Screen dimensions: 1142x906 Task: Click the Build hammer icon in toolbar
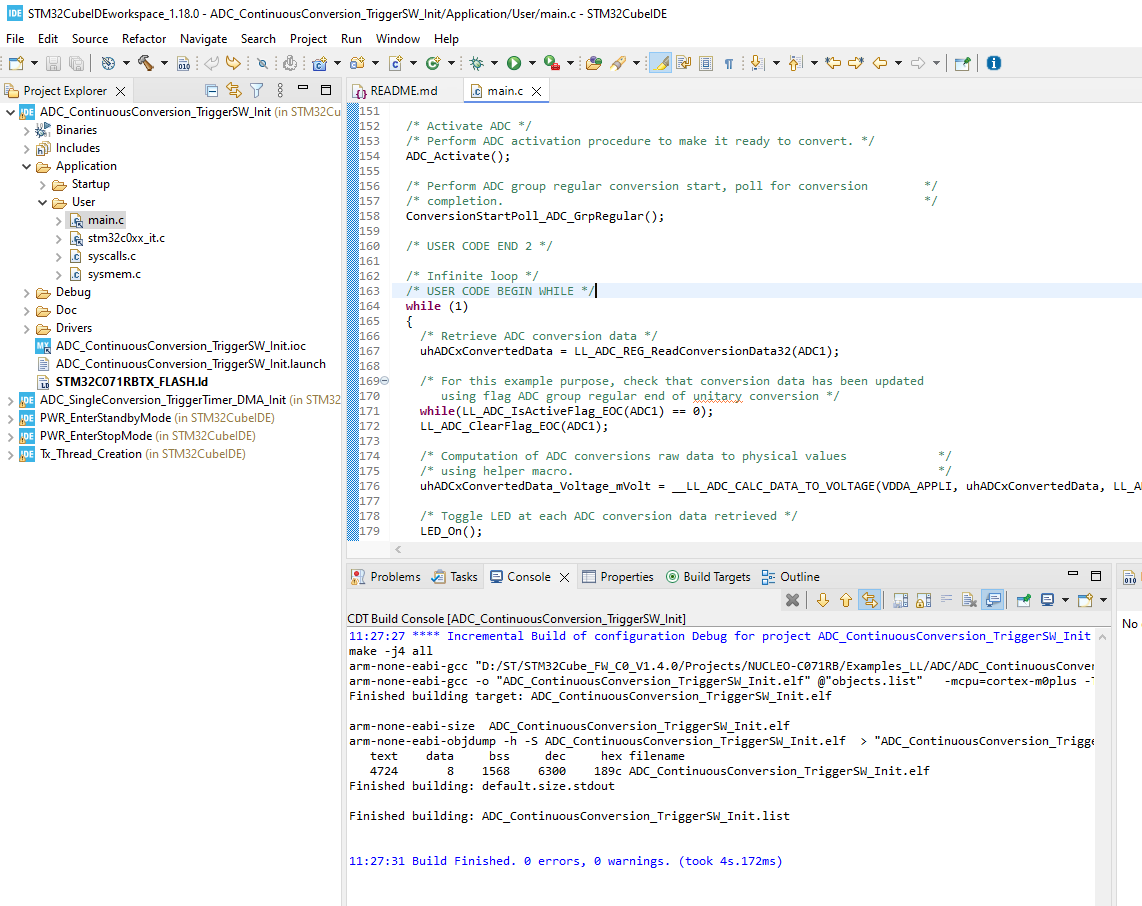point(146,63)
